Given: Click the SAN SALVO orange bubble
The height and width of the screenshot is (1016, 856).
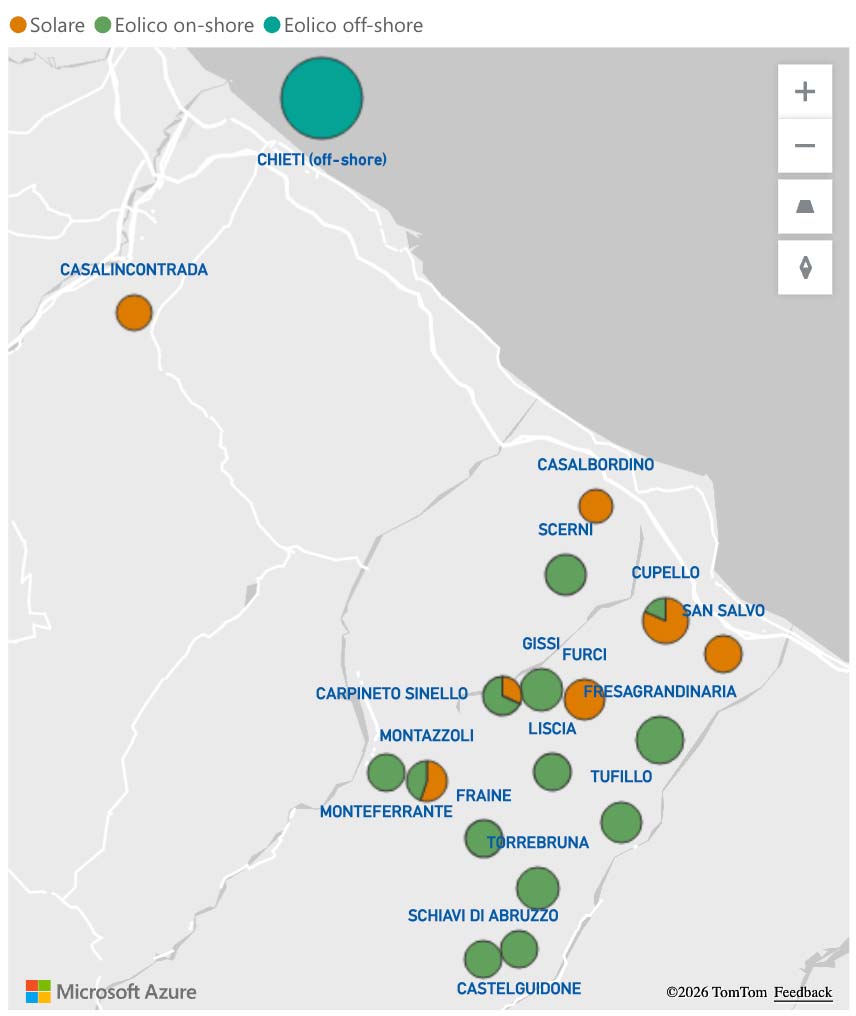Looking at the screenshot, I should coord(722,654).
